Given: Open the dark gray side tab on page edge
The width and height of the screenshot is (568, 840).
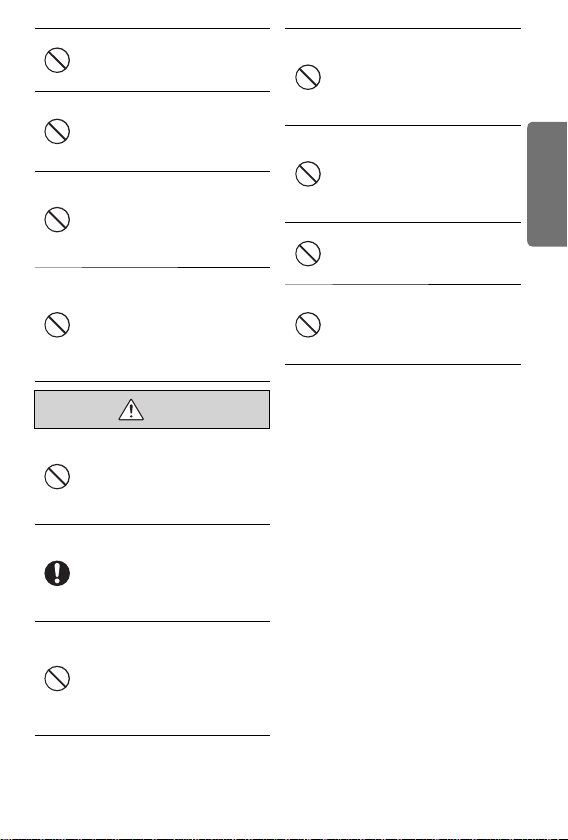Looking at the screenshot, I should [547, 184].
